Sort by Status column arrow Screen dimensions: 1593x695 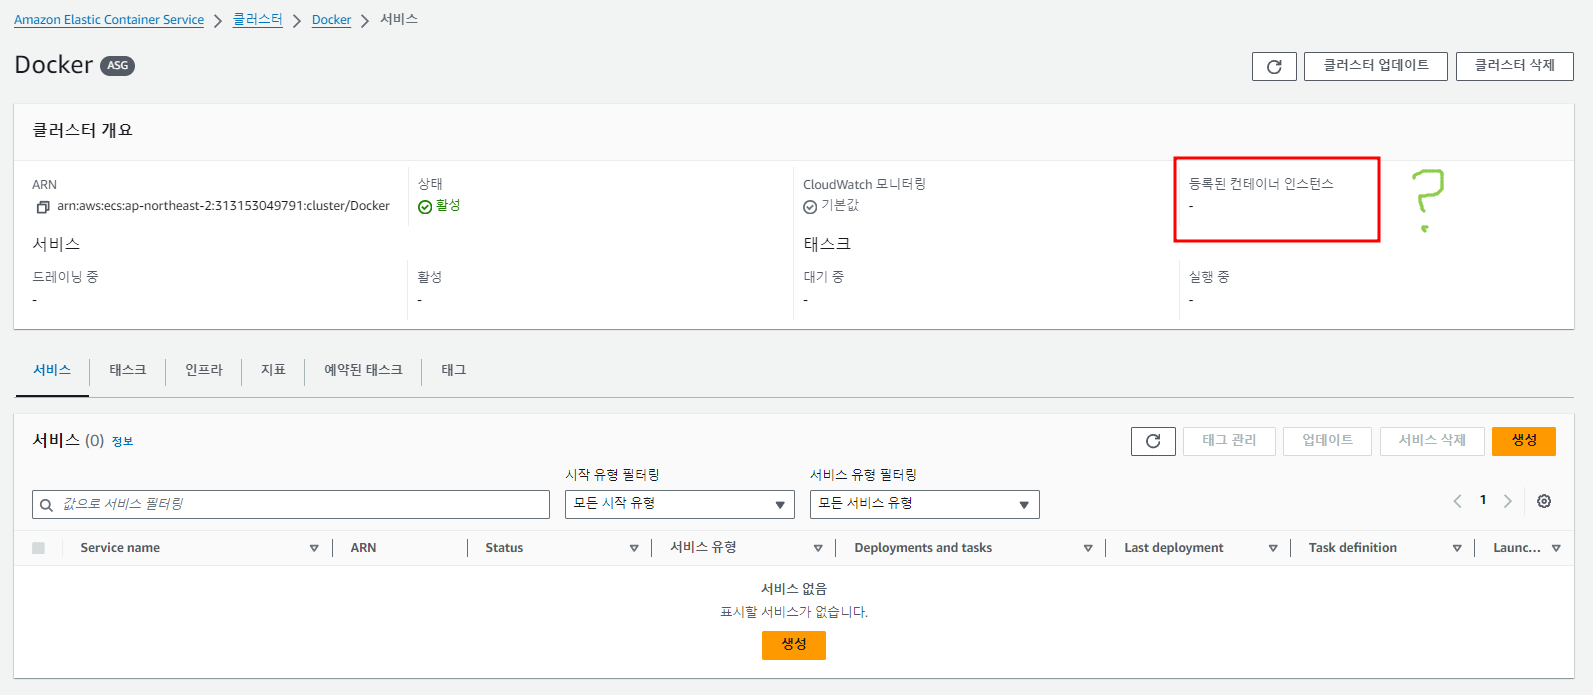coord(634,548)
